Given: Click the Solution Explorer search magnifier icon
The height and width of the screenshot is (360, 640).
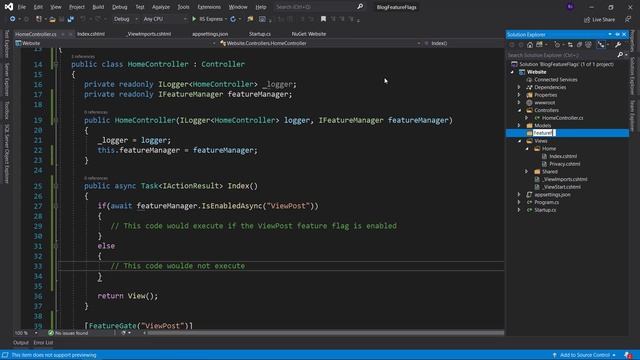Looking at the screenshot, I should coord(620,55).
